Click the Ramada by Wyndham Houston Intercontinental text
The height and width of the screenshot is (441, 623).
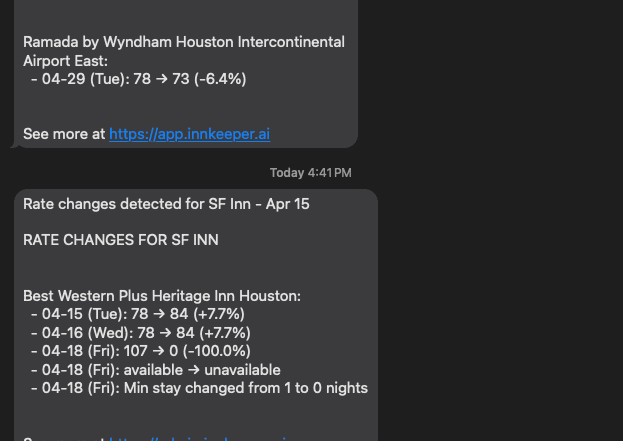coord(184,42)
